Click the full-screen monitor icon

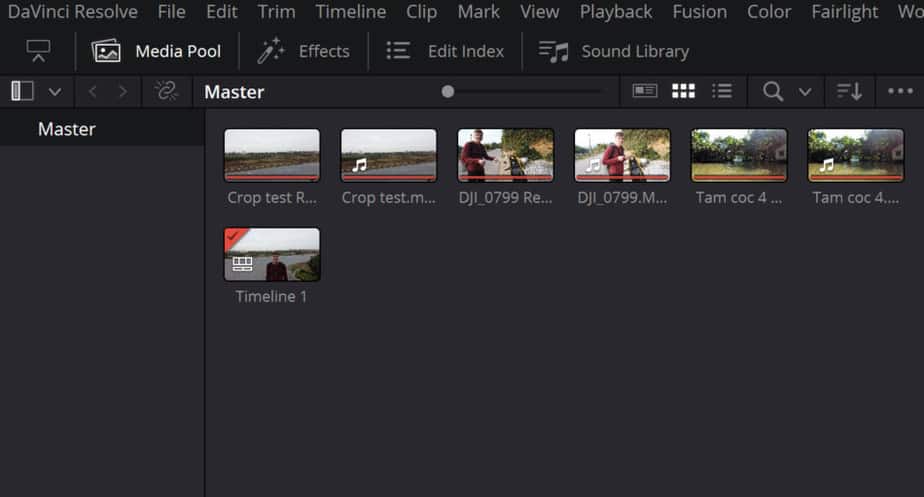tap(38, 51)
